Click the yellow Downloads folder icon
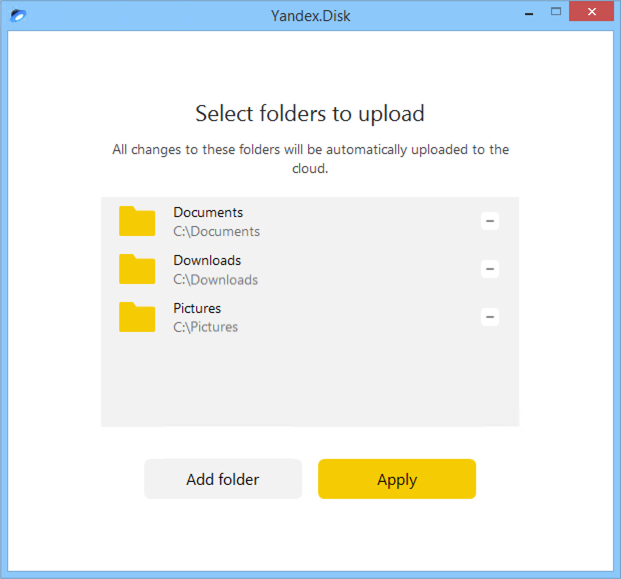 click(137, 269)
